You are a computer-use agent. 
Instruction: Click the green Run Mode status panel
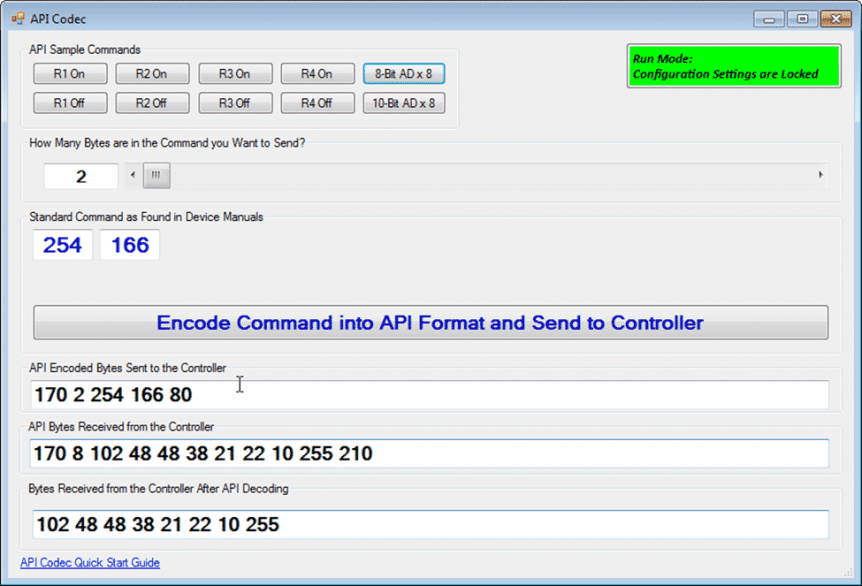coord(734,67)
